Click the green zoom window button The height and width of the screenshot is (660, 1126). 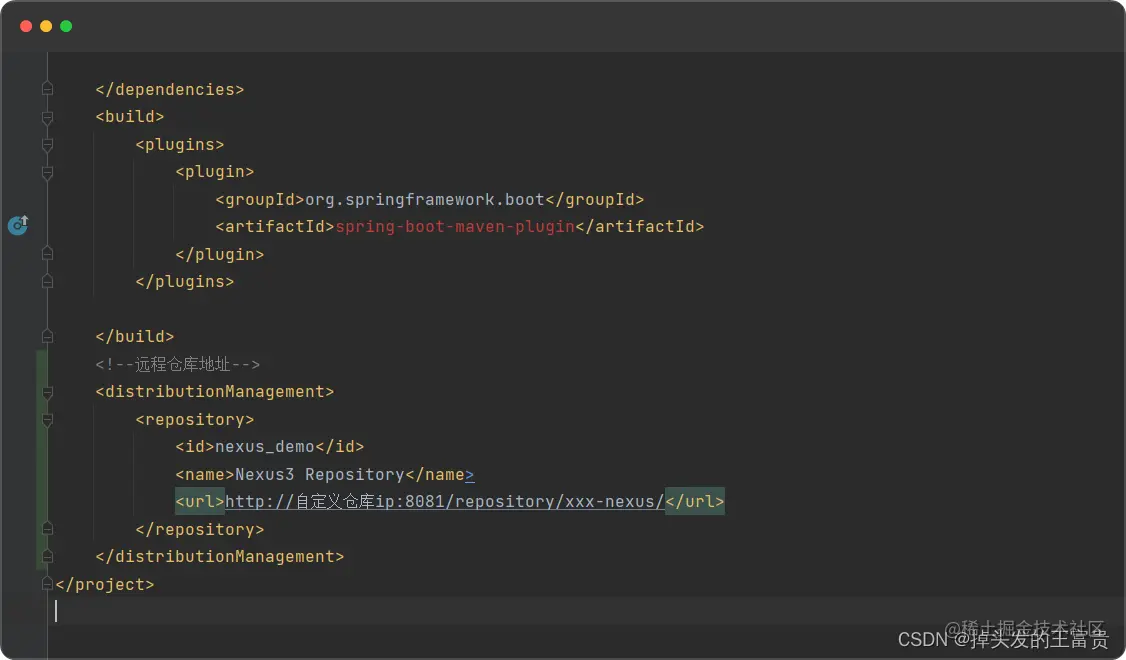click(66, 26)
